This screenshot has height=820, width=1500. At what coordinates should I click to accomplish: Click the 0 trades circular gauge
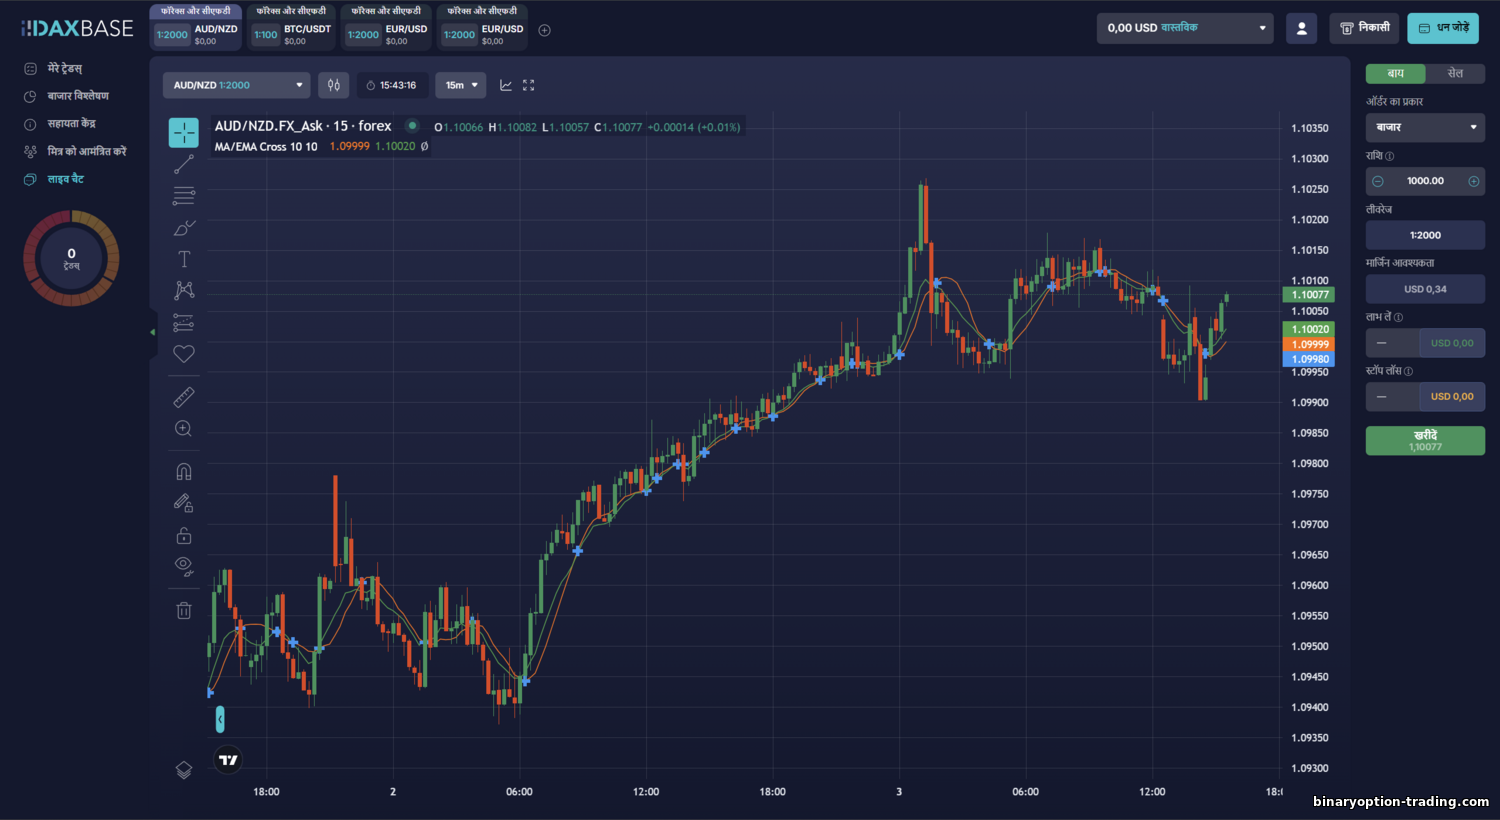click(x=71, y=258)
